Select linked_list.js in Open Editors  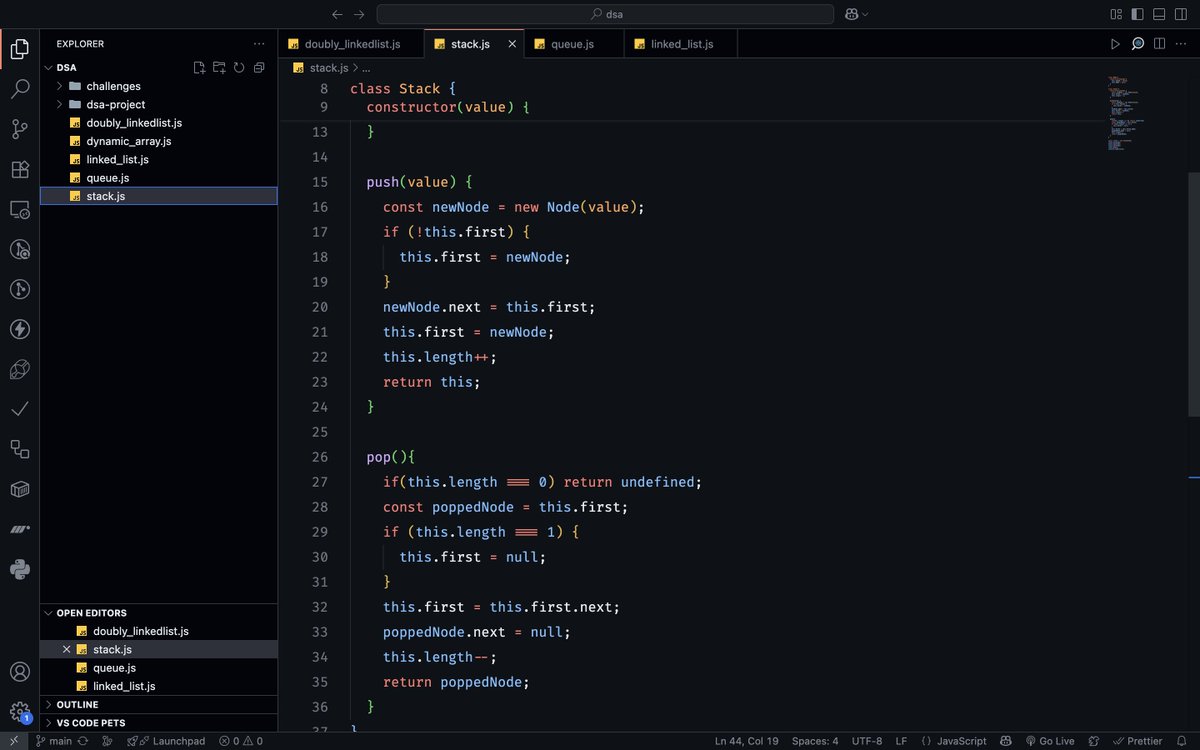click(x=159, y=686)
